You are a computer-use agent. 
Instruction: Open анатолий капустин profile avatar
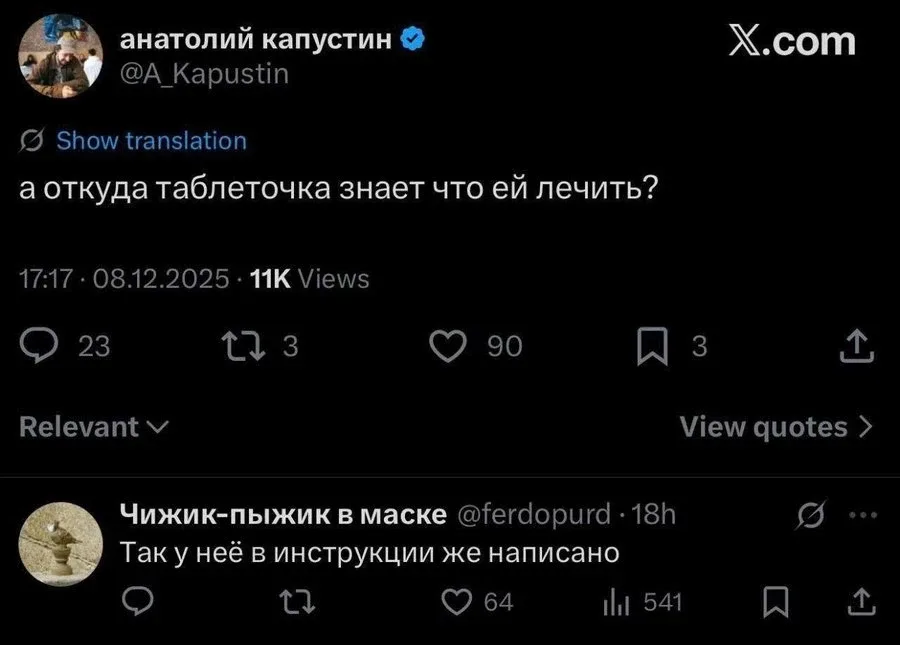pyautogui.click(x=60, y=55)
